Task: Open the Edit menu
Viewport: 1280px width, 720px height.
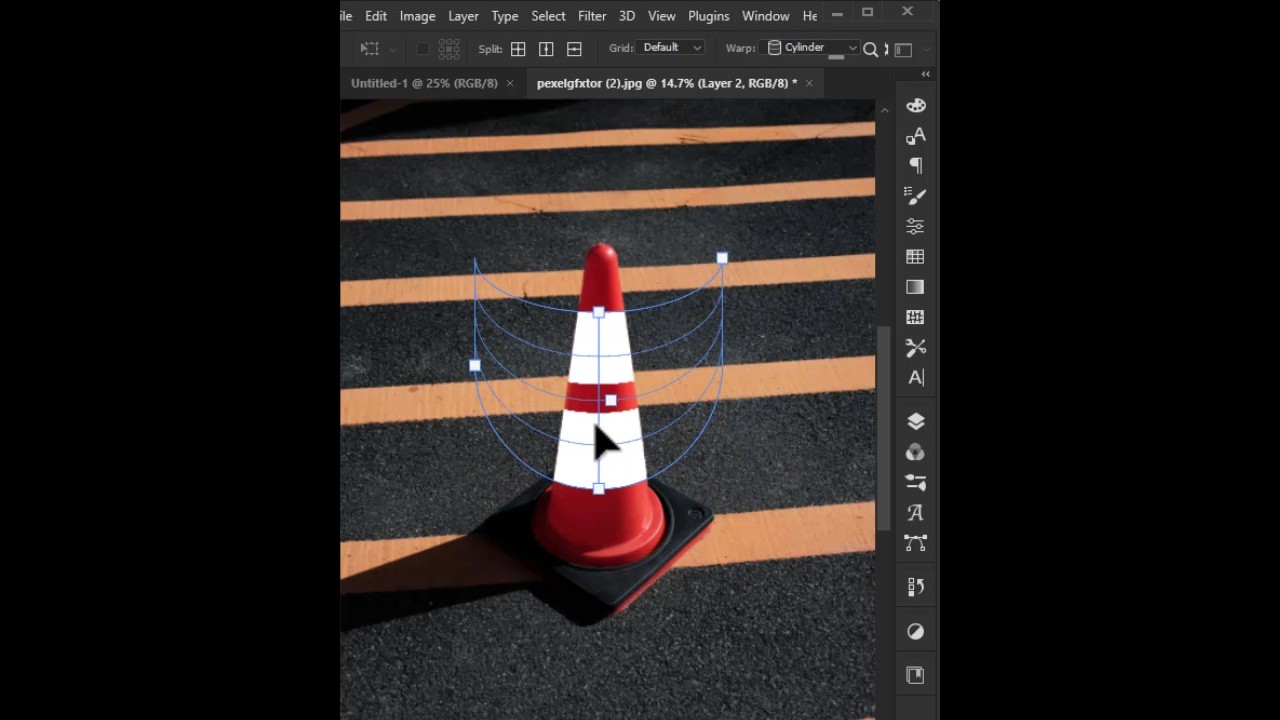Action: [376, 16]
